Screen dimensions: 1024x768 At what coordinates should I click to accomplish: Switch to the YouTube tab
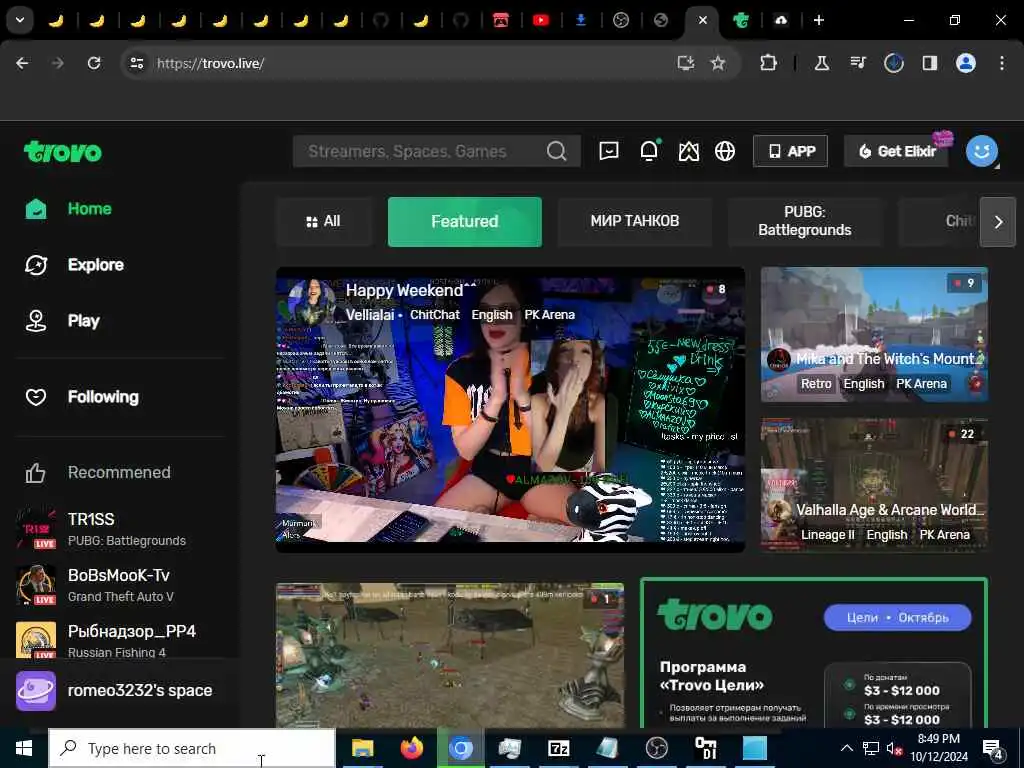(x=541, y=20)
